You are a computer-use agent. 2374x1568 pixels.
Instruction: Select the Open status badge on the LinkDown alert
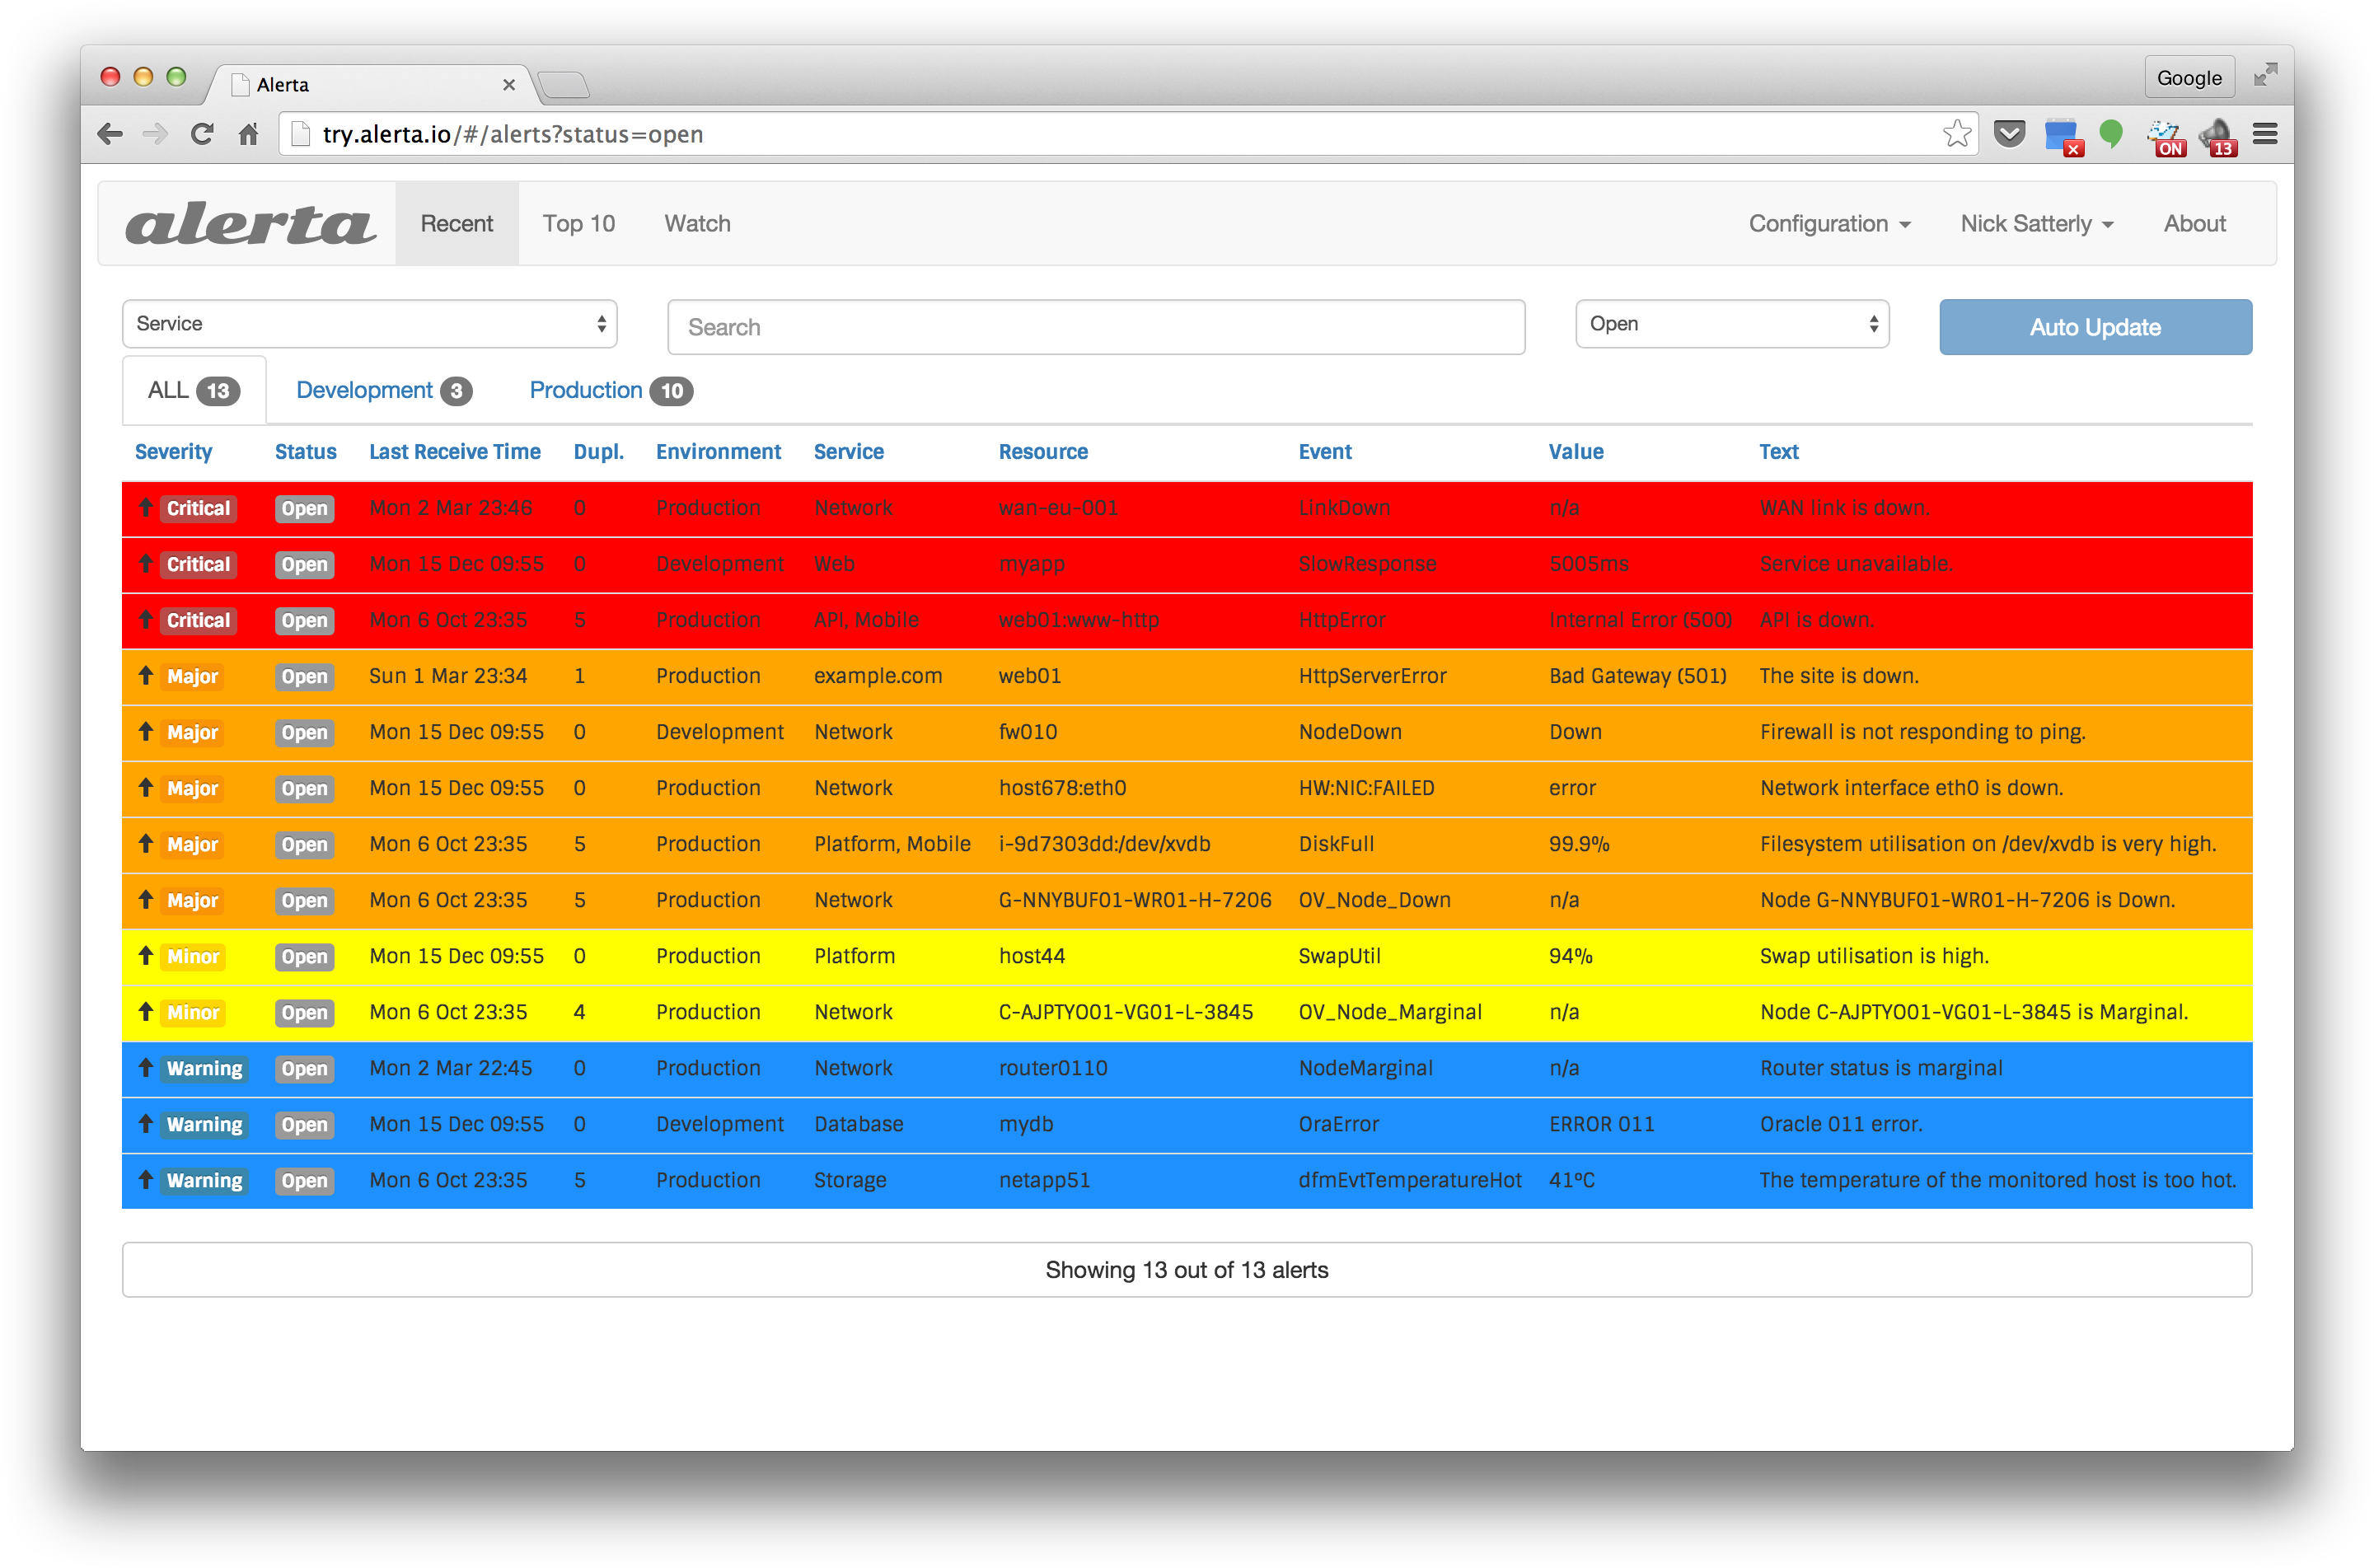304,508
